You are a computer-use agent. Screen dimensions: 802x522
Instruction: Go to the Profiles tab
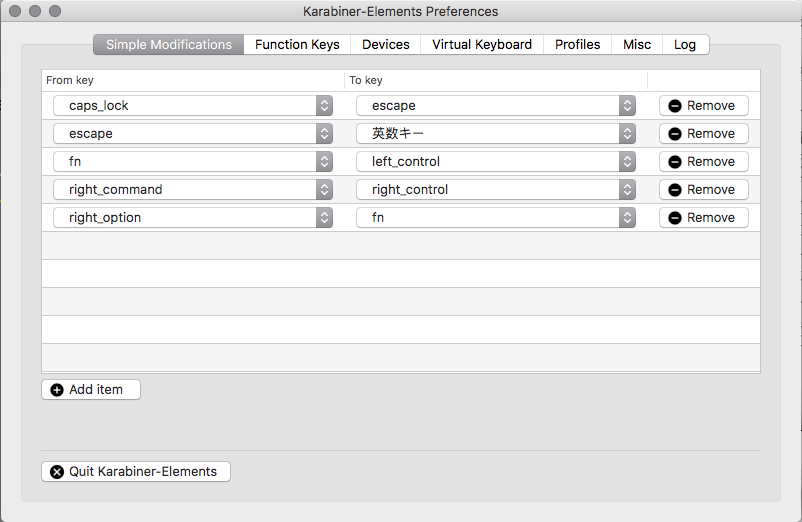coord(578,45)
